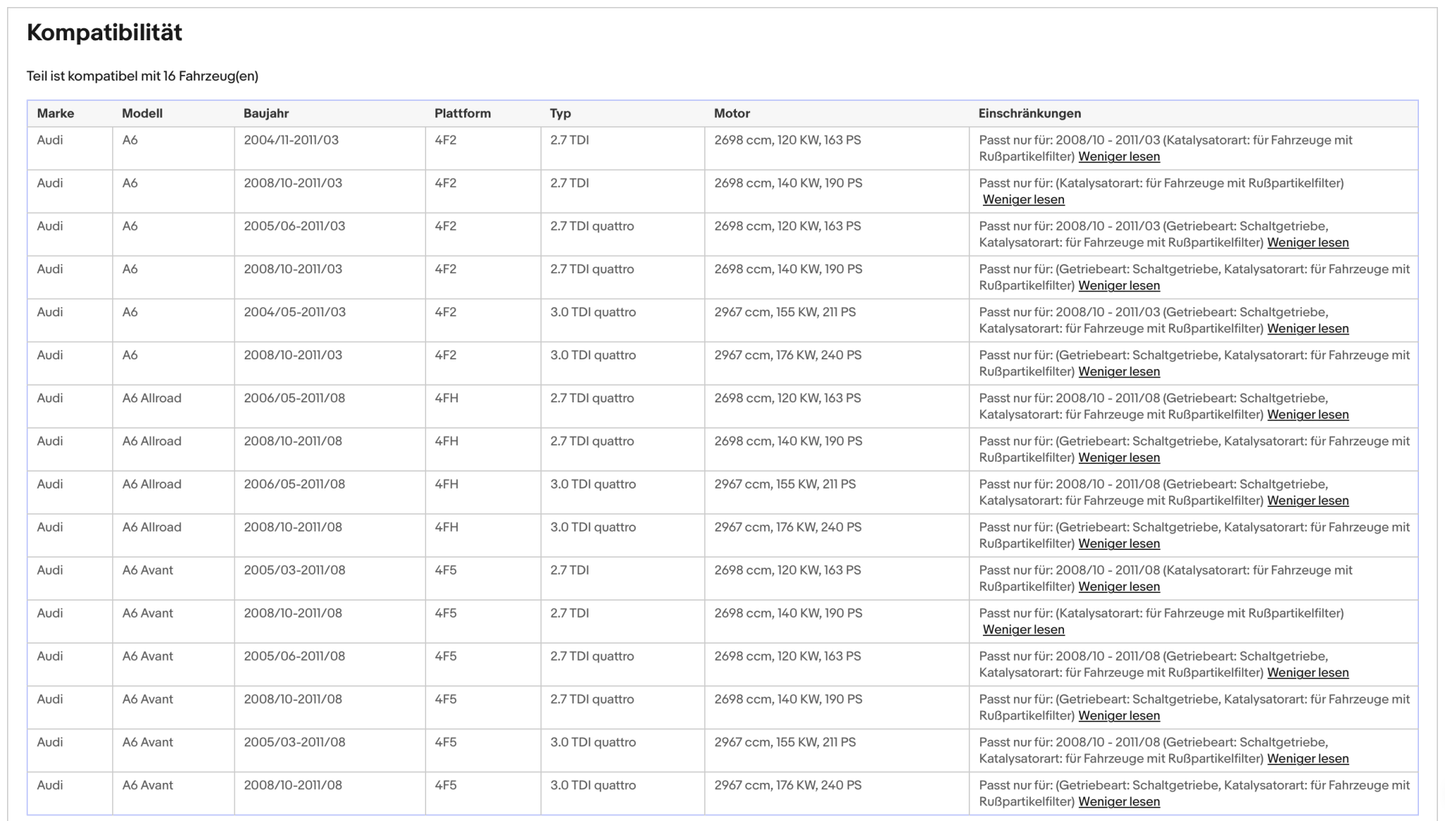The image size is (1445, 821).
Task: Collapse restrictions for A6 Avant 3.0 TDI quattro 240 PS
Action: point(1118,802)
